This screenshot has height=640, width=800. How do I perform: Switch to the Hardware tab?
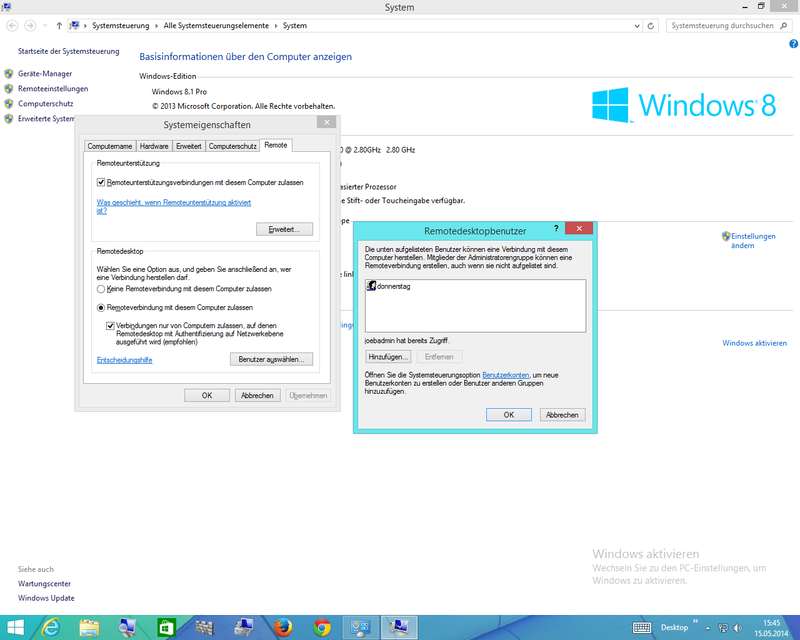click(x=154, y=146)
